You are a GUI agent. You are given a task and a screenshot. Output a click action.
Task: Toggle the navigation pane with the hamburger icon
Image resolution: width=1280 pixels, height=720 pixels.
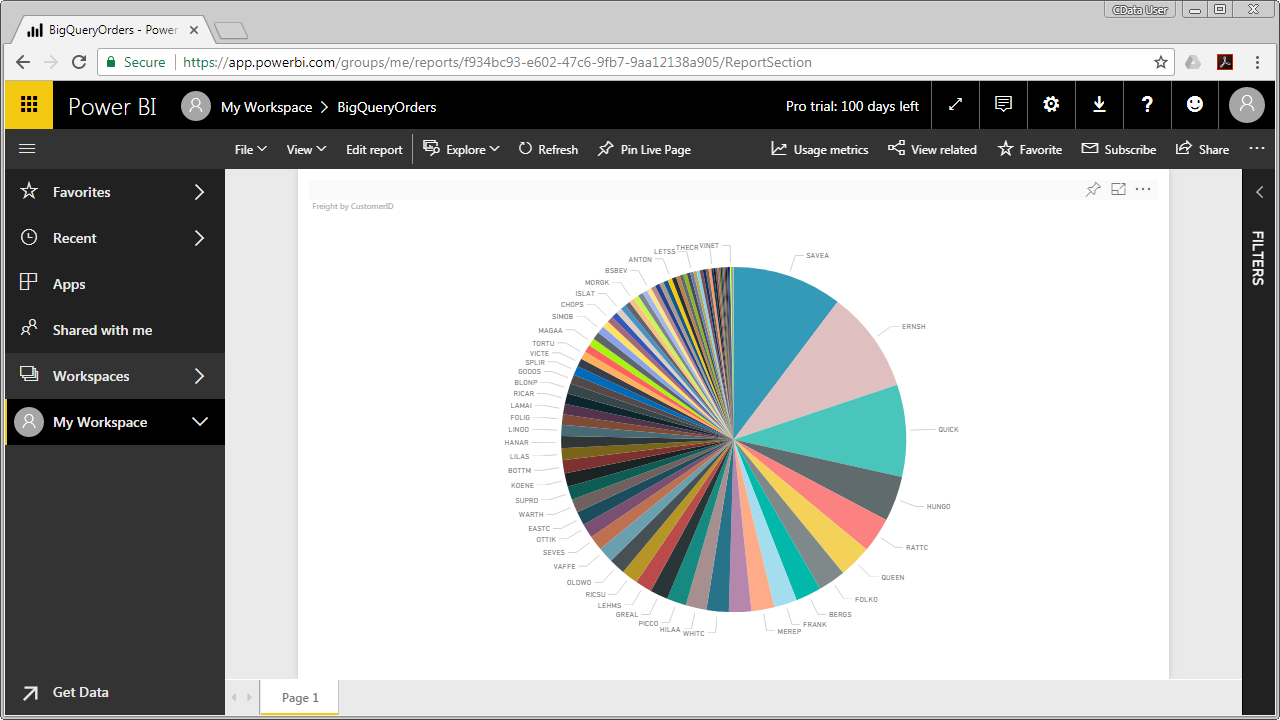coord(27,148)
